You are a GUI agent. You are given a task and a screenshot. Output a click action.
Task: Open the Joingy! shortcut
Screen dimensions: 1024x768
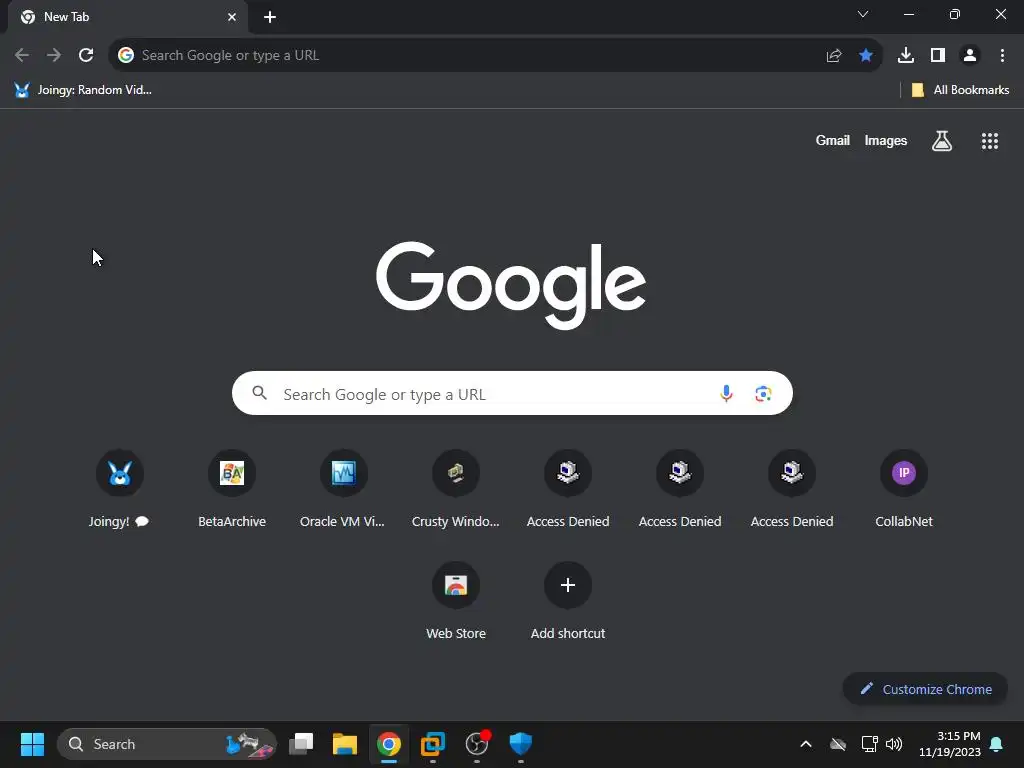(120, 488)
